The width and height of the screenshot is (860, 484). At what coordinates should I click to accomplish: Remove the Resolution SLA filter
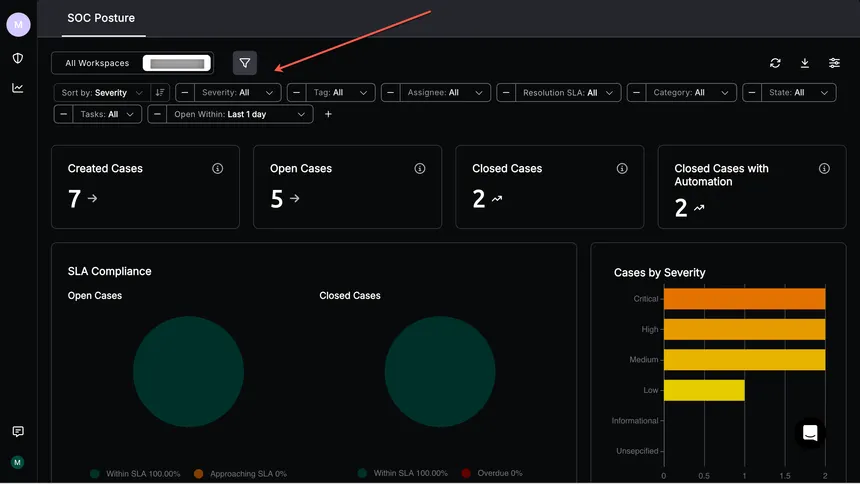[506, 93]
